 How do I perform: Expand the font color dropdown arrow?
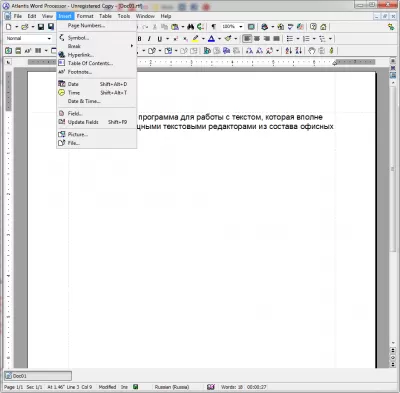point(219,39)
